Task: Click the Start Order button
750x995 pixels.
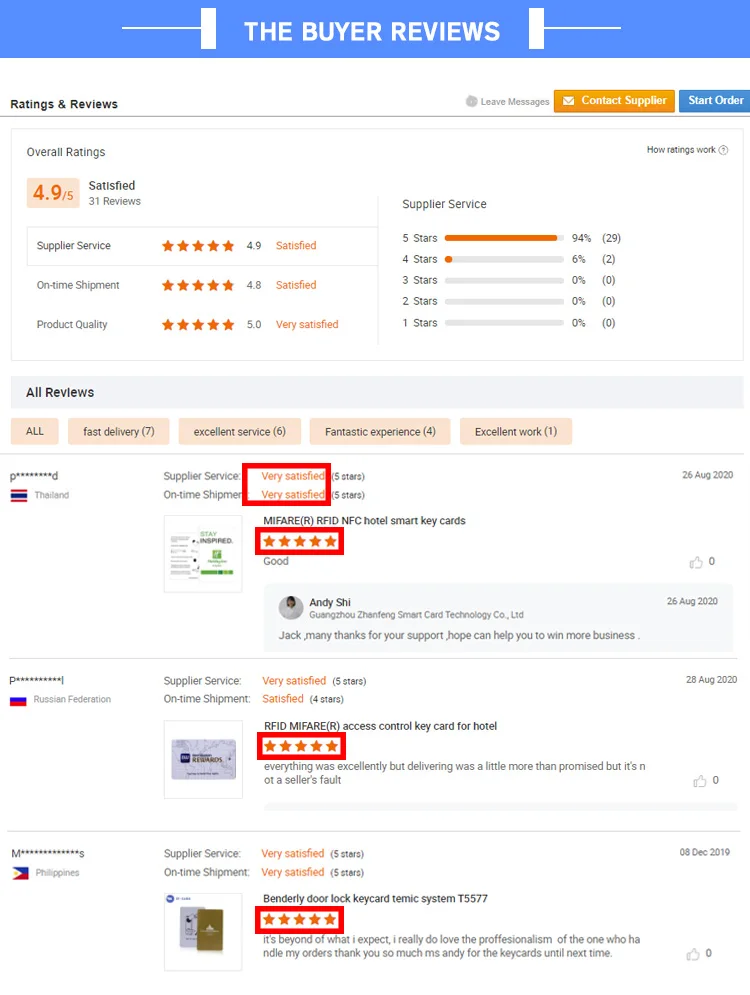Action: click(x=715, y=101)
